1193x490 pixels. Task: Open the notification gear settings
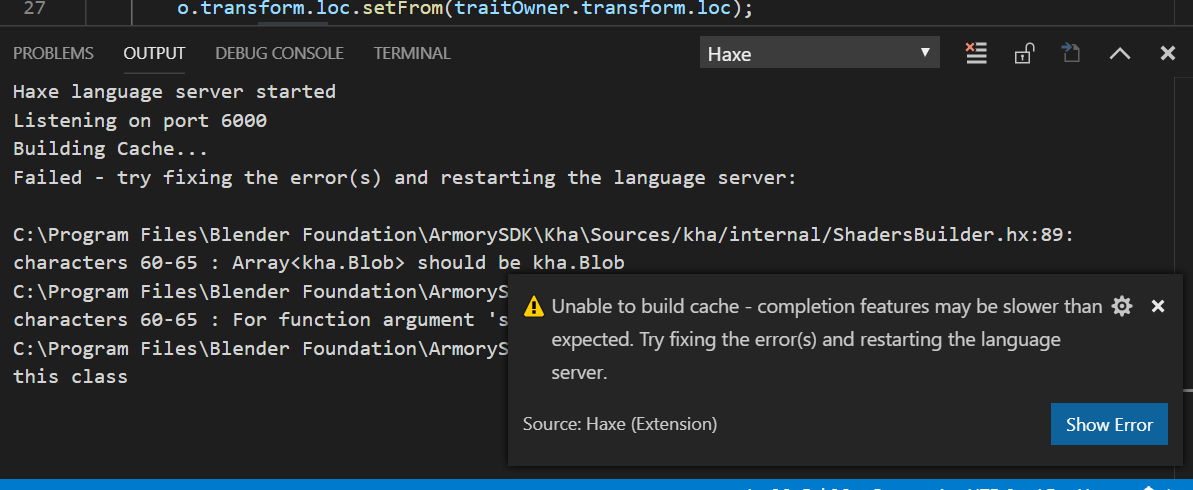[1122, 307]
